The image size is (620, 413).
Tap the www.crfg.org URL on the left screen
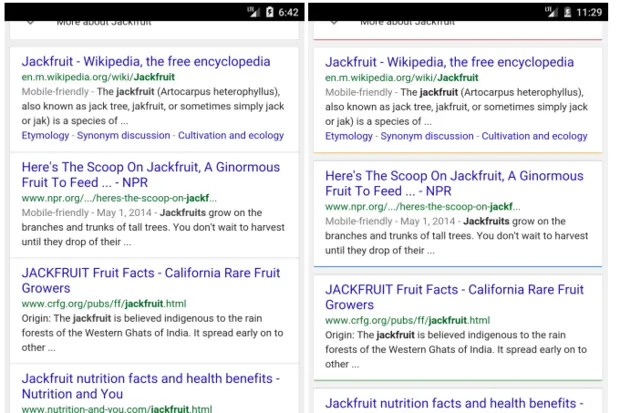pyautogui.click(x=104, y=304)
